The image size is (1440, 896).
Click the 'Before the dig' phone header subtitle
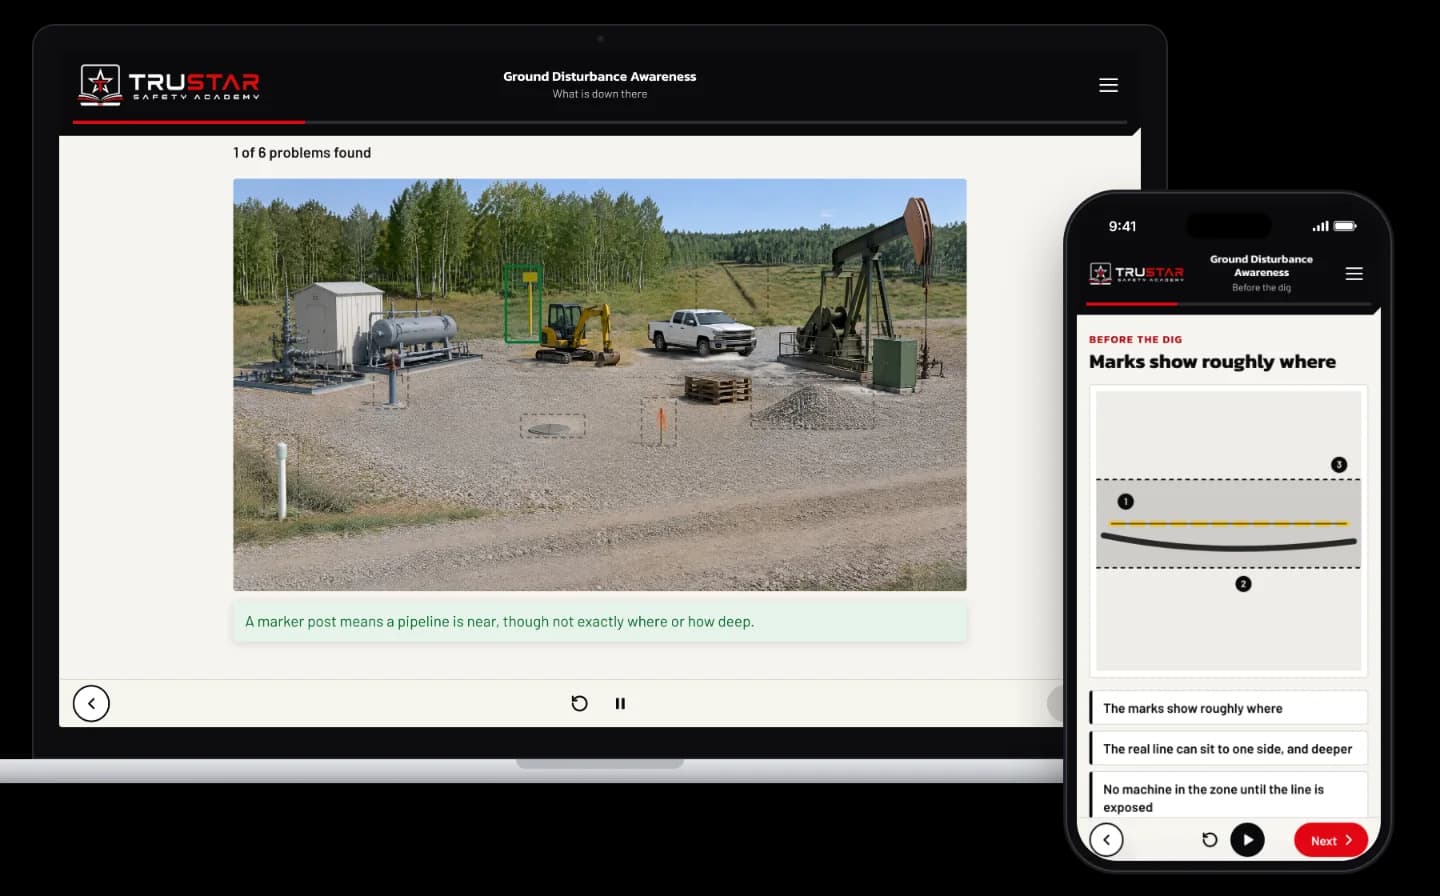[x=1261, y=288]
